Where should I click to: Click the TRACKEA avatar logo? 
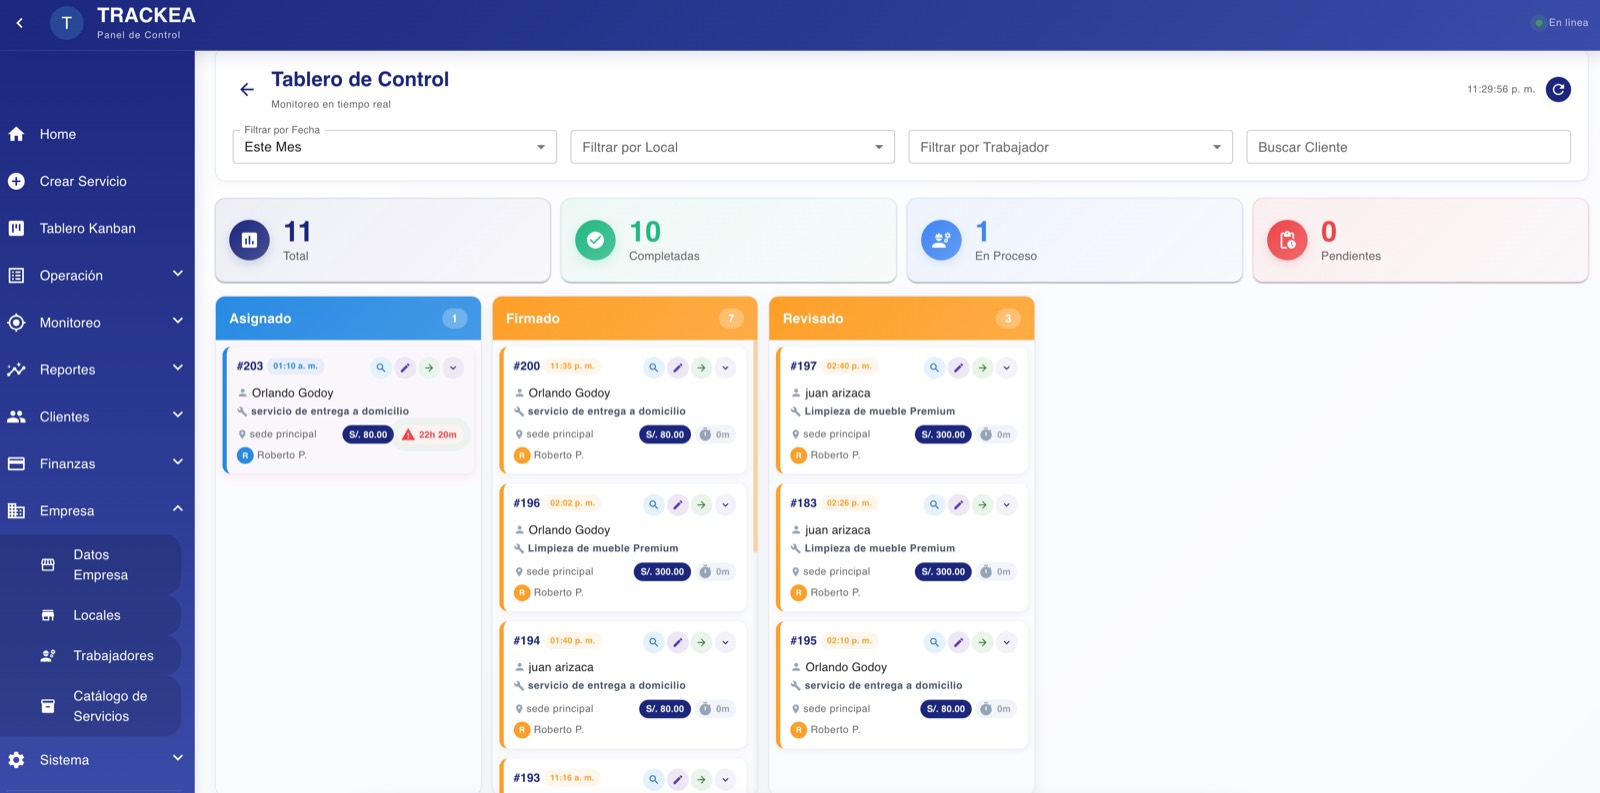tap(67, 23)
